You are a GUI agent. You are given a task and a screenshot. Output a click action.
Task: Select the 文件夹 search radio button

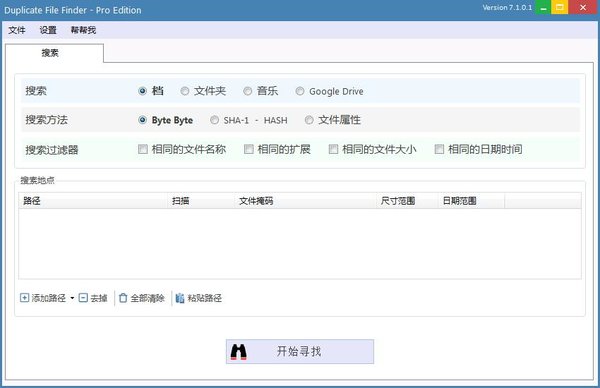point(185,91)
